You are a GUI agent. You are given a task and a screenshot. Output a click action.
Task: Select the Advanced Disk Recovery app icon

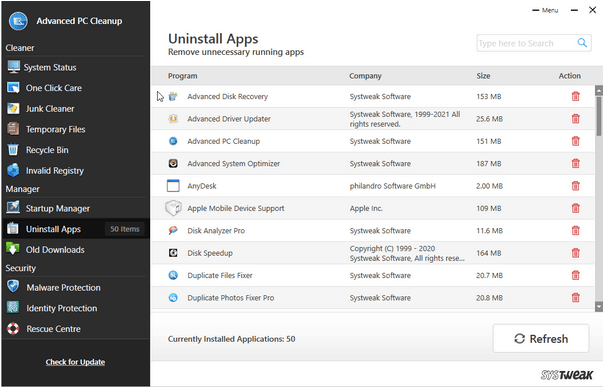[173, 96]
